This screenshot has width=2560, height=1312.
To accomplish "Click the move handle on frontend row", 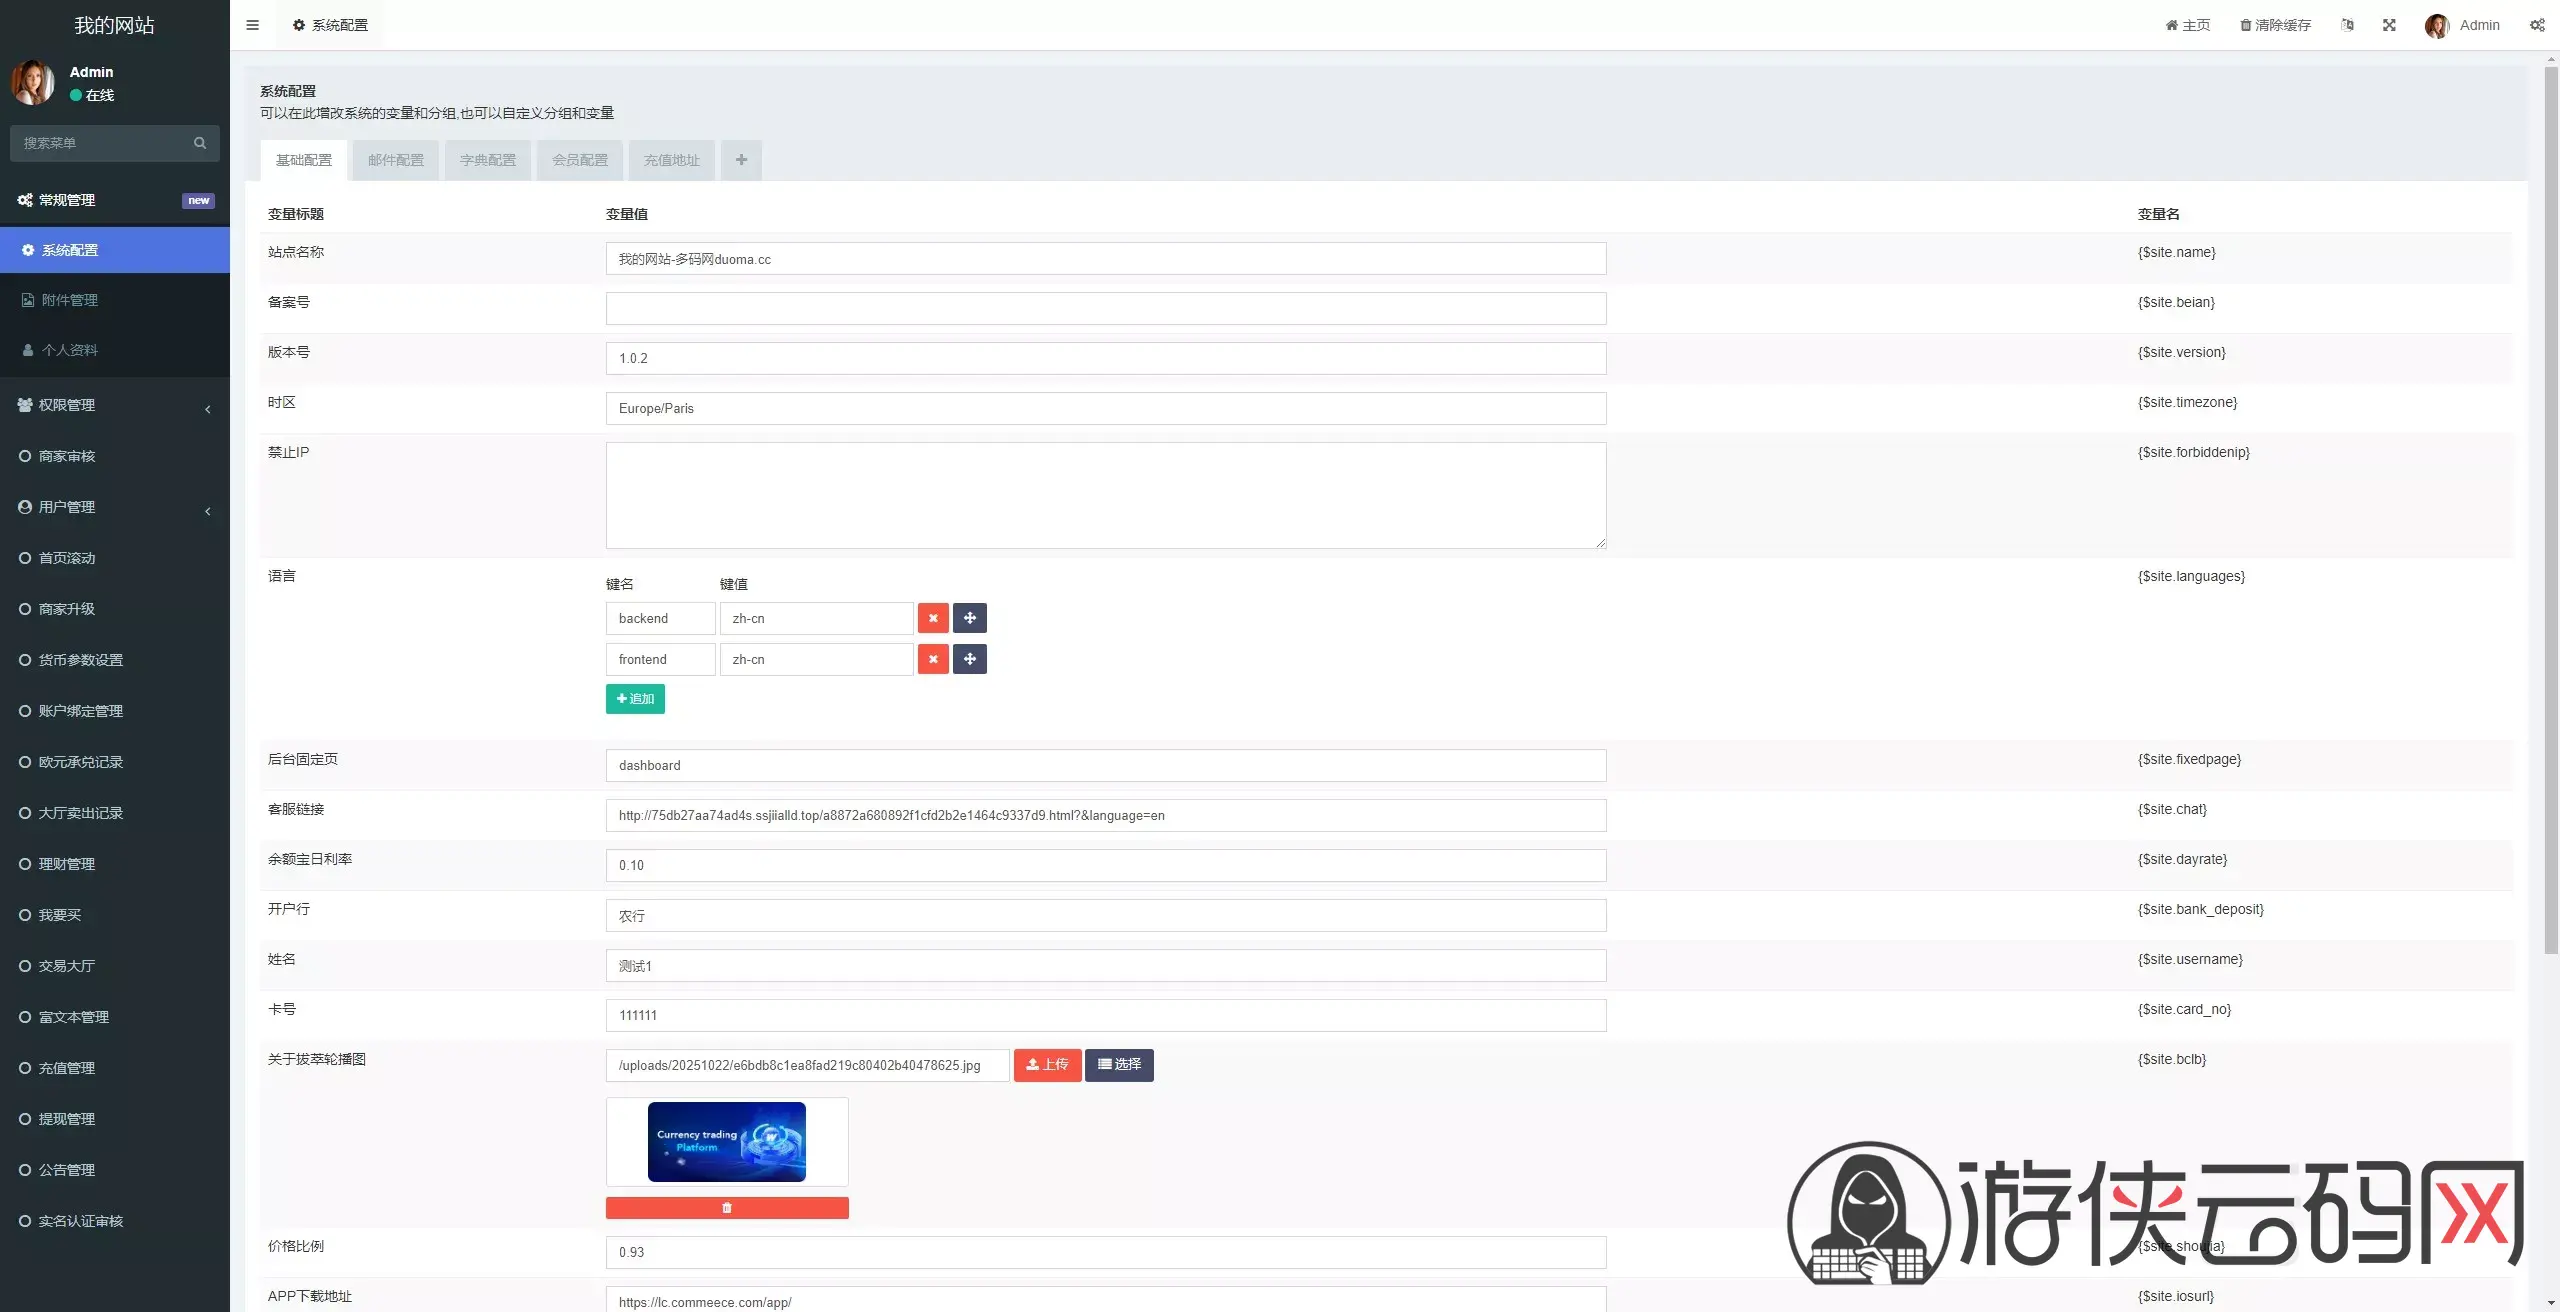I will coord(969,659).
